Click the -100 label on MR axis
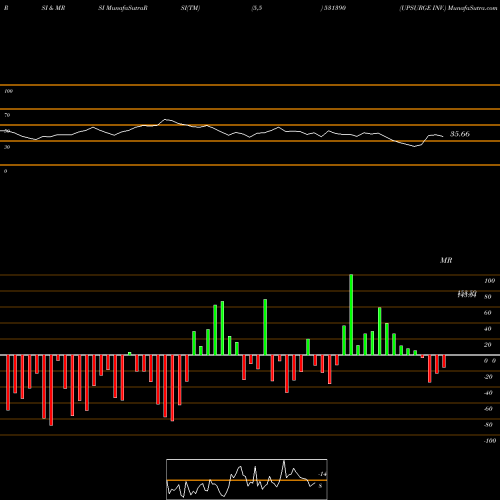 pos(490,441)
